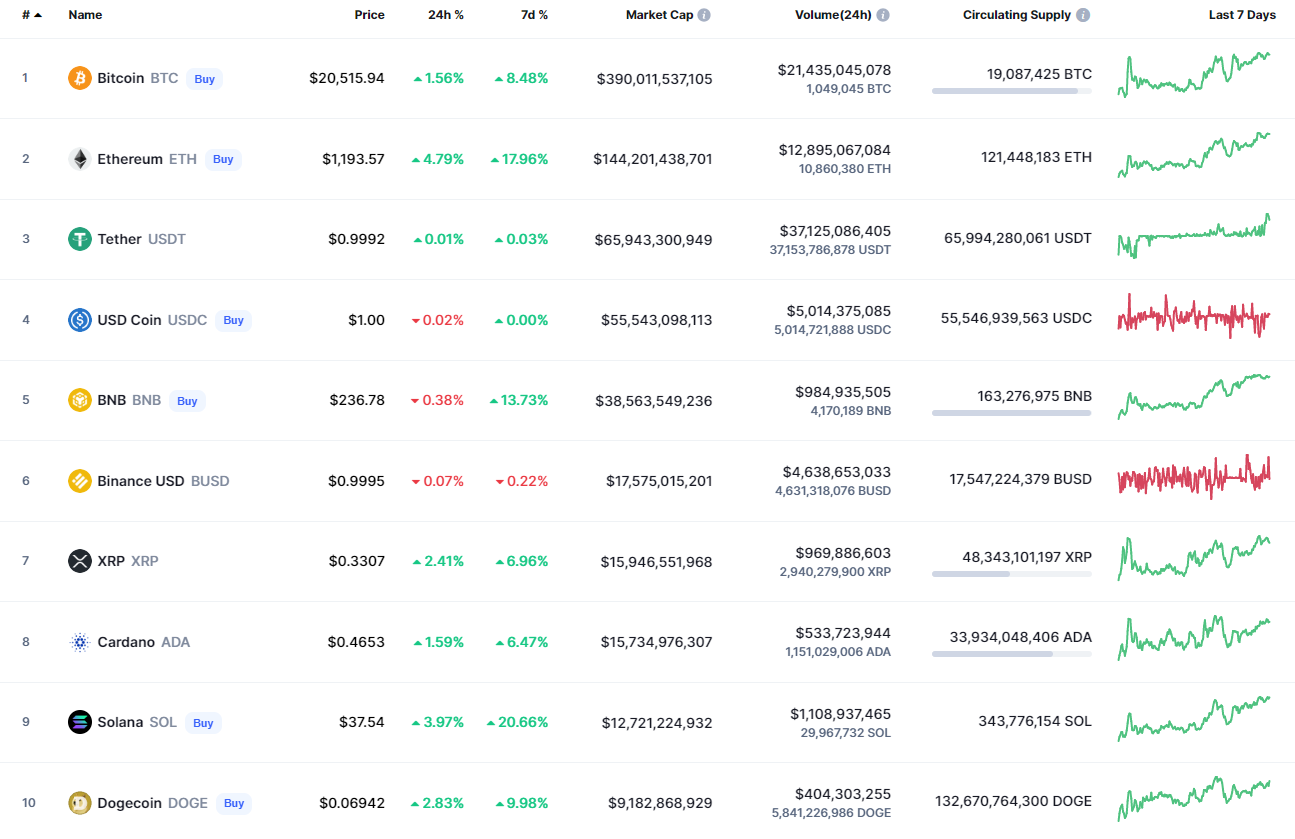Open Solana 7-day sparkline chart
The width and height of the screenshot is (1295, 839).
[x=1194, y=720]
